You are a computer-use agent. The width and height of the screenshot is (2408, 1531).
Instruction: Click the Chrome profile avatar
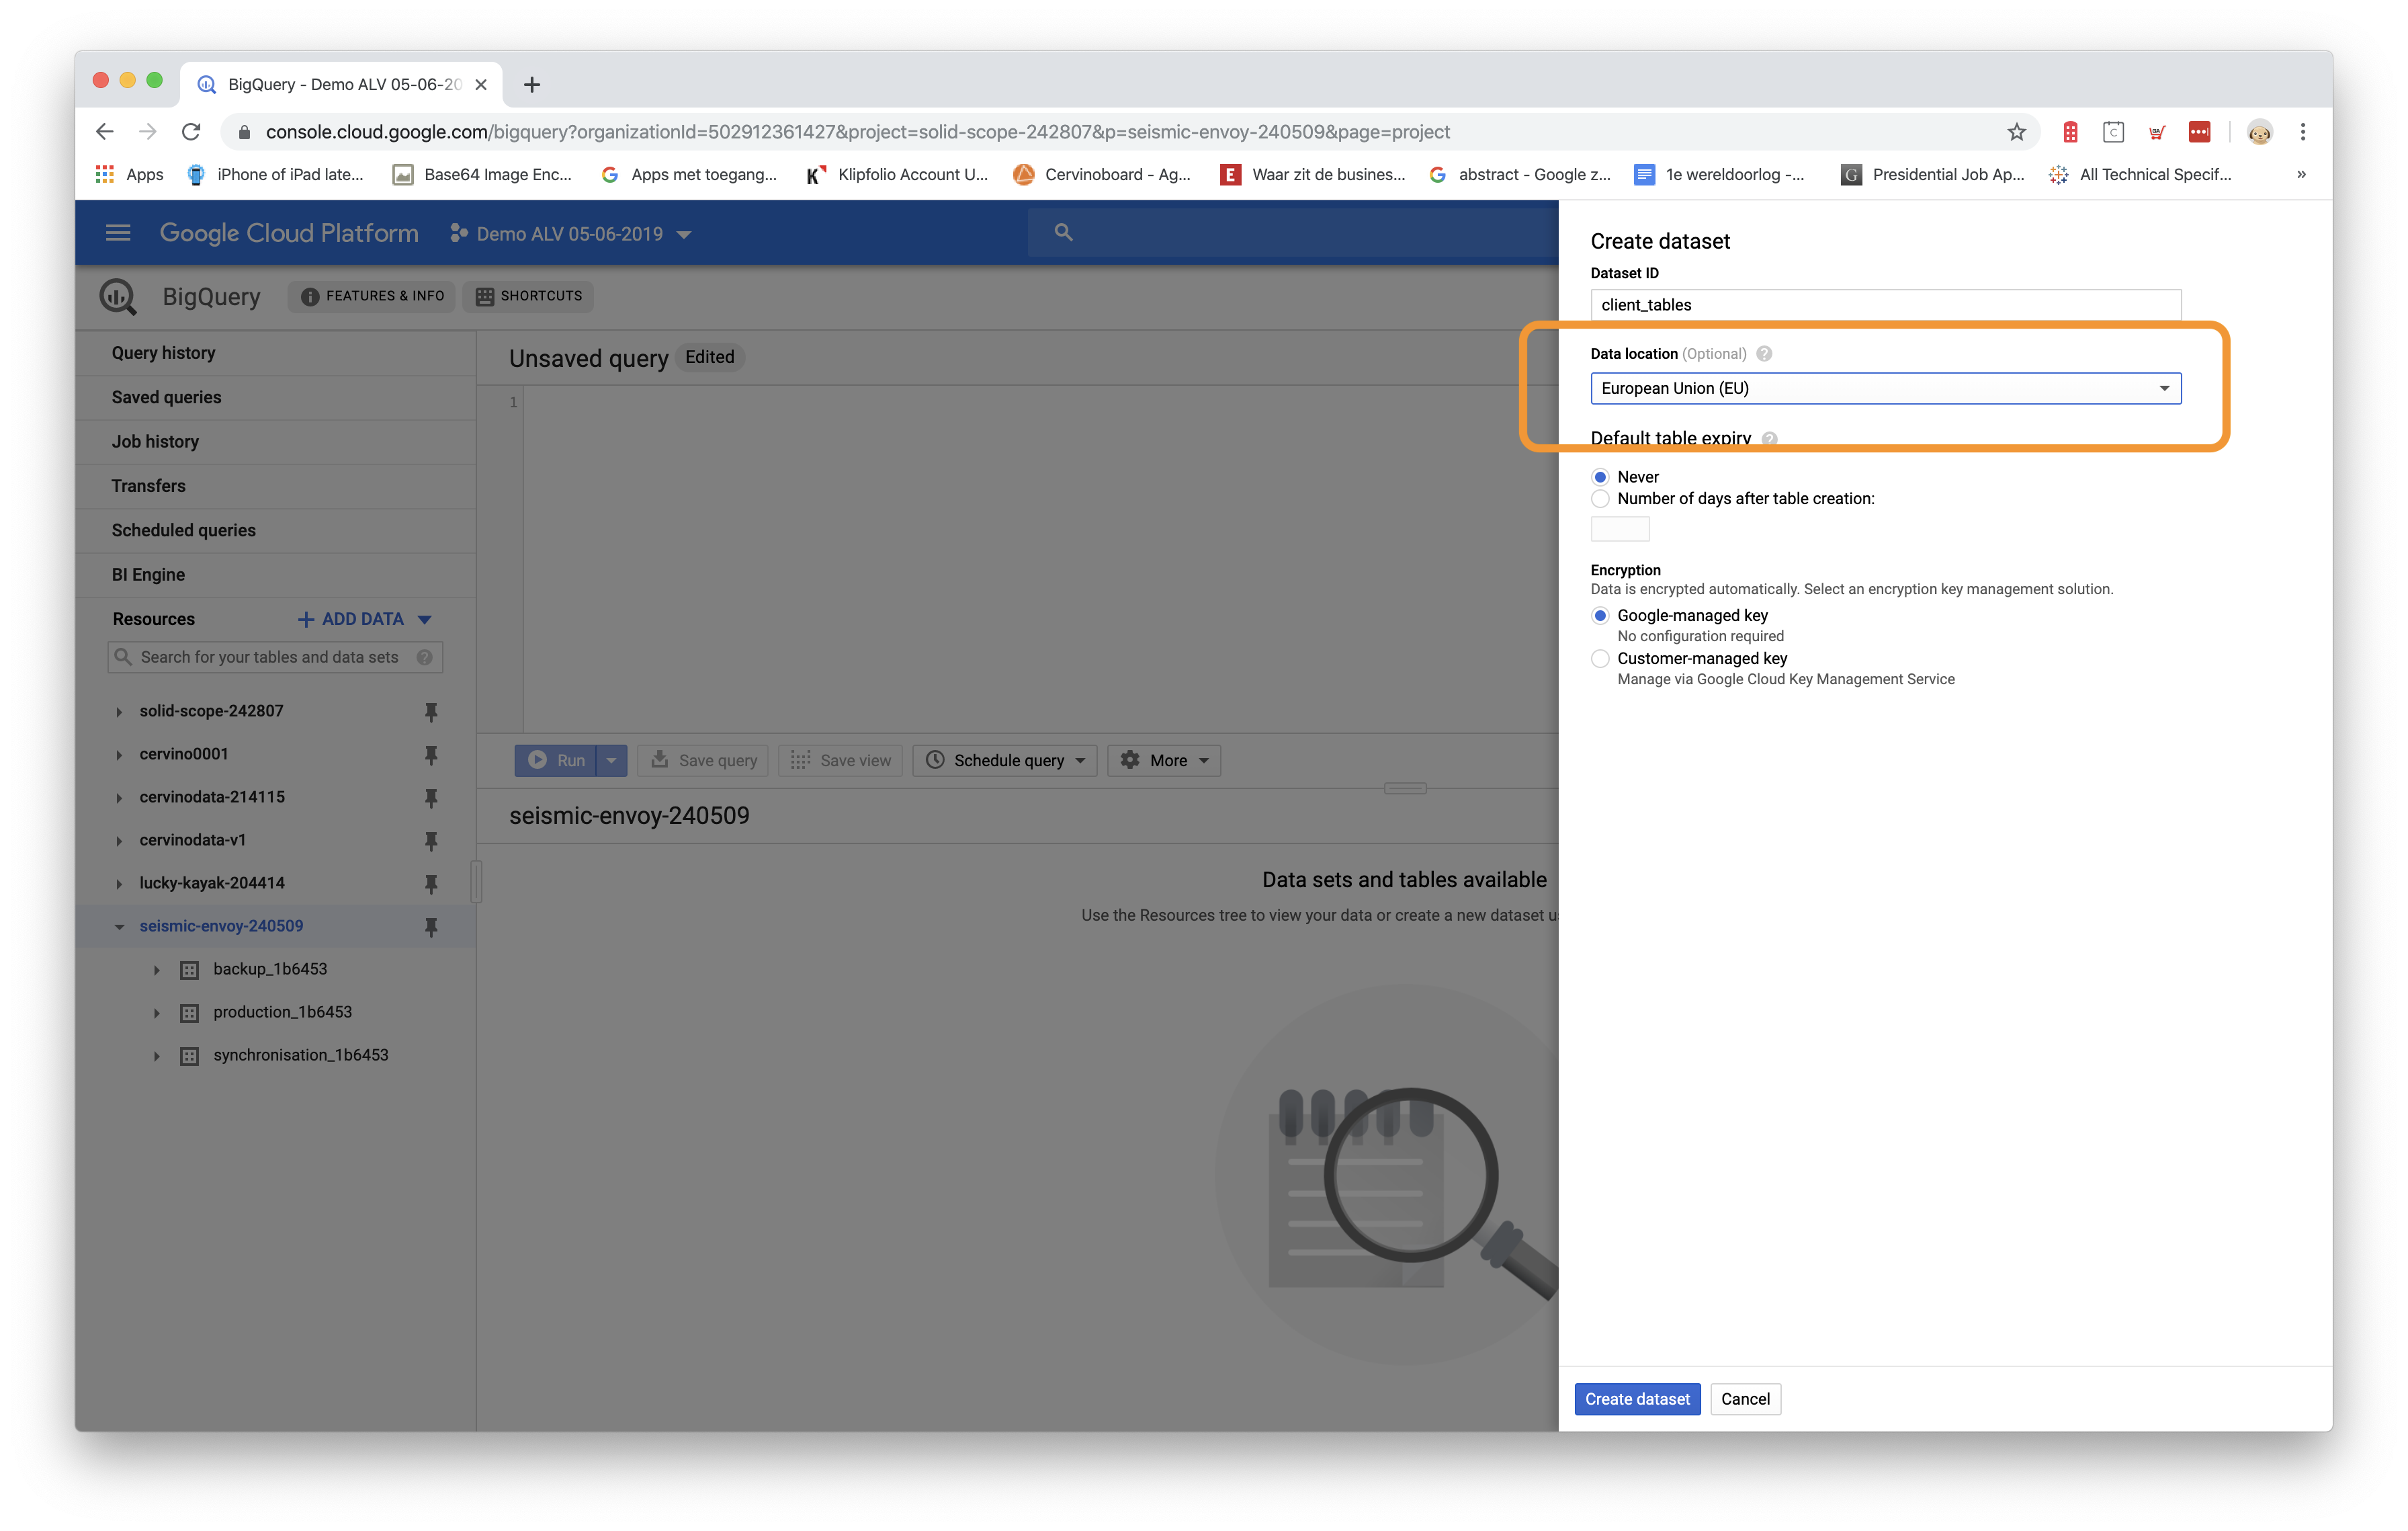point(2259,132)
